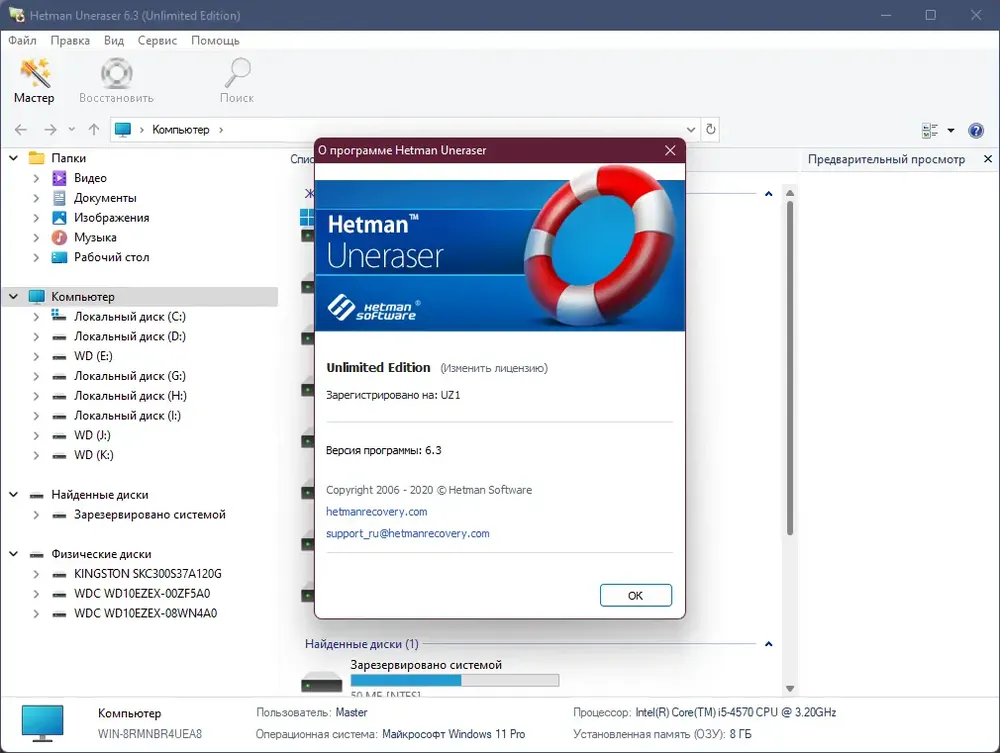Open the Поиск magnifier tool

[x=237, y=80]
